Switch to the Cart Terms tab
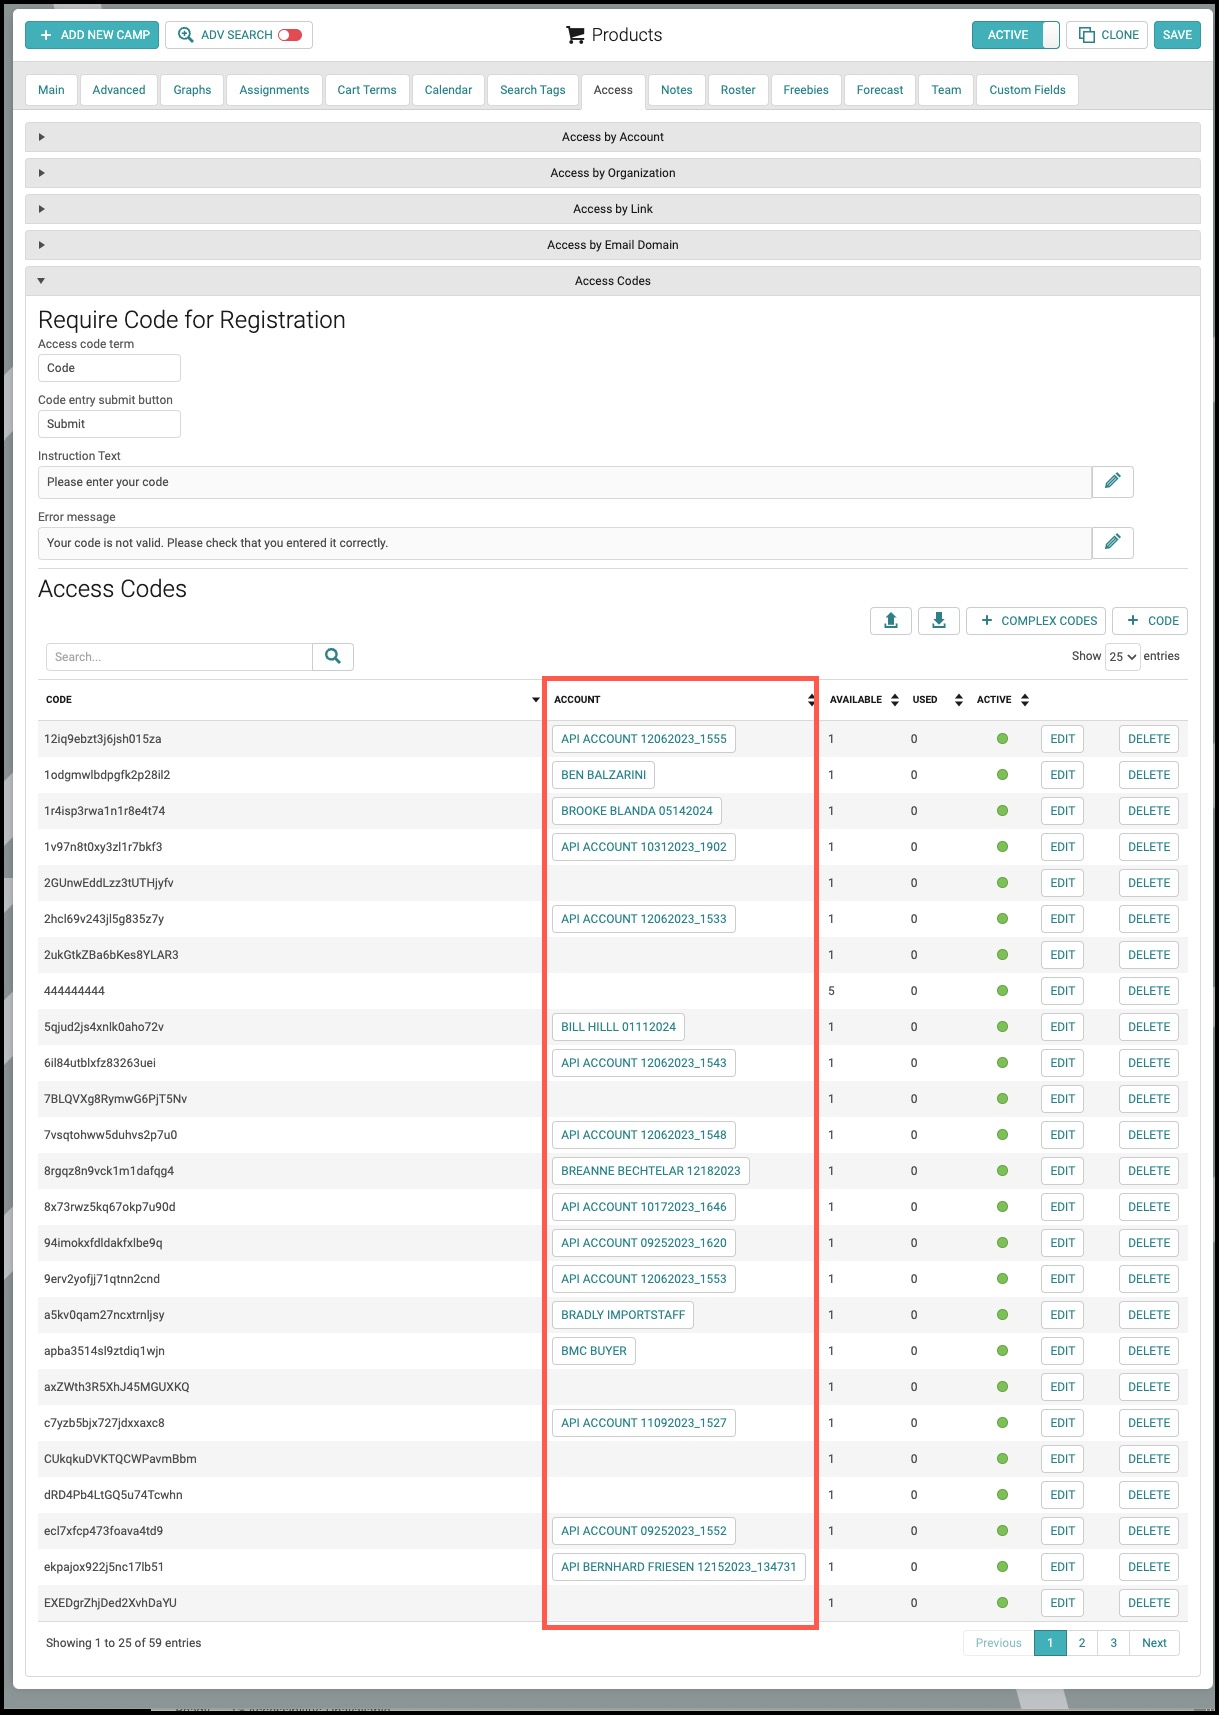The height and width of the screenshot is (1715, 1219). tap(367, 90)
